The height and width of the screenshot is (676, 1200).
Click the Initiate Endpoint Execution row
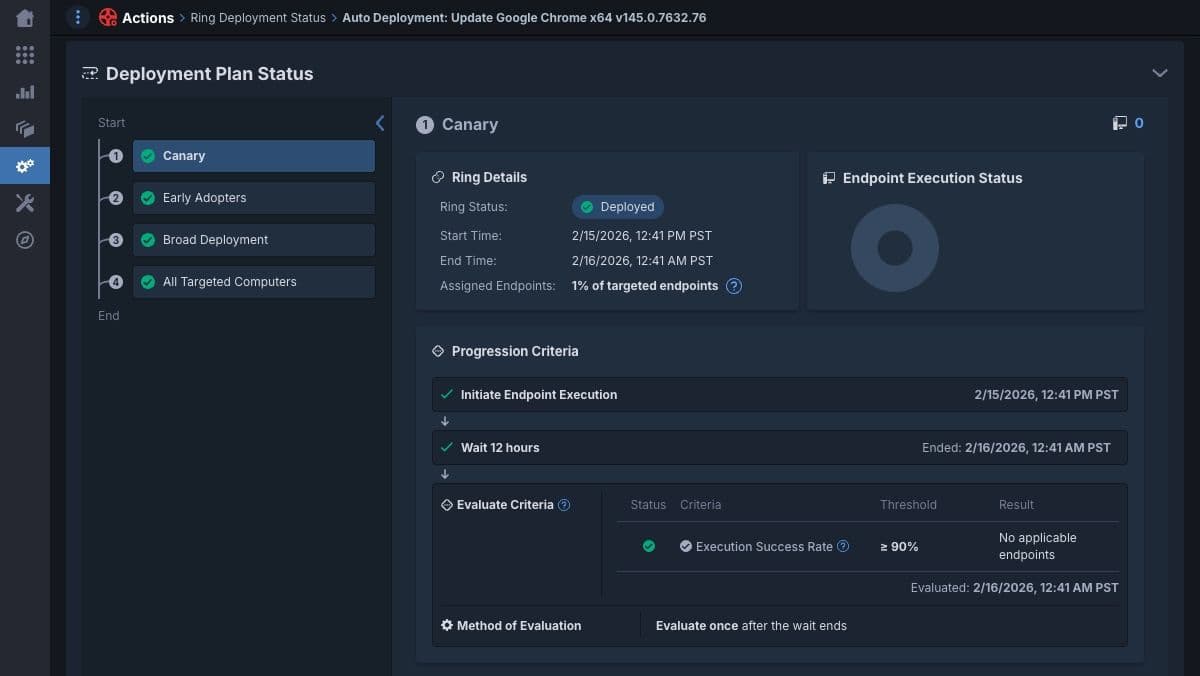[780, 394]
